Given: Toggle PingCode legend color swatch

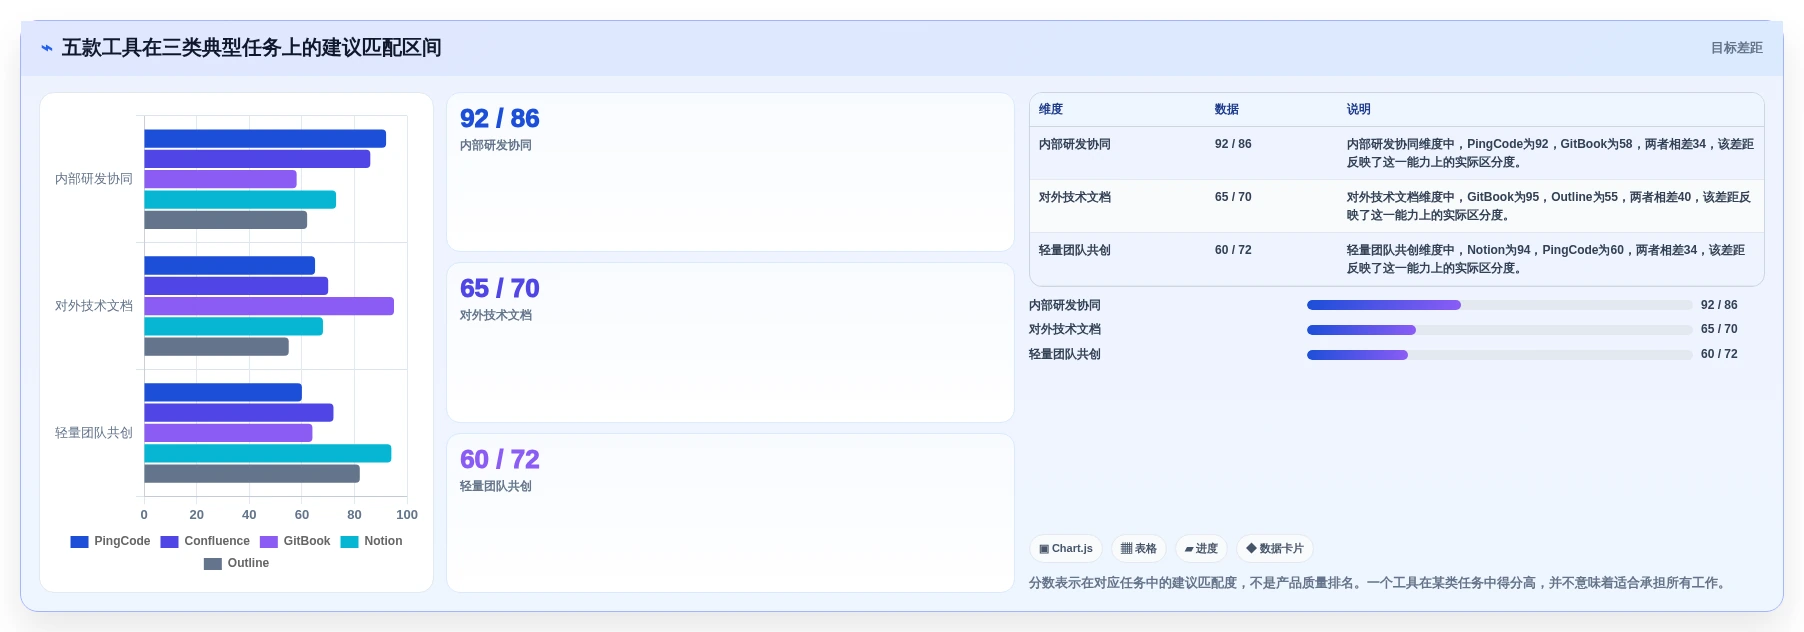Looking at the screenshot, I should tap(80, 542).
